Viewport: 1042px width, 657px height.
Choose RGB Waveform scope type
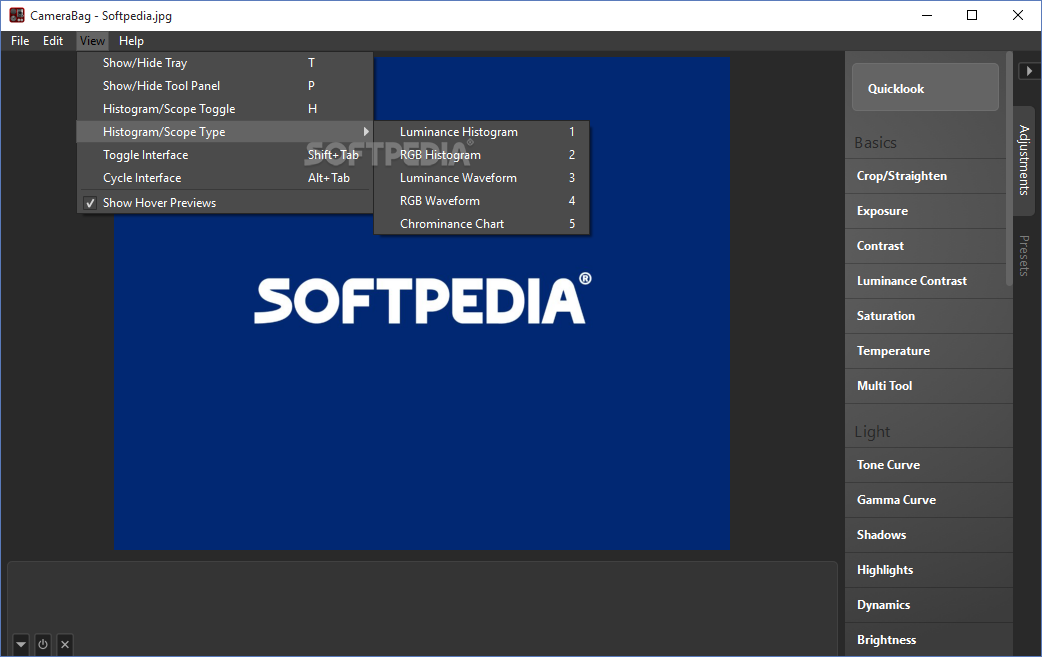point(482,201)
